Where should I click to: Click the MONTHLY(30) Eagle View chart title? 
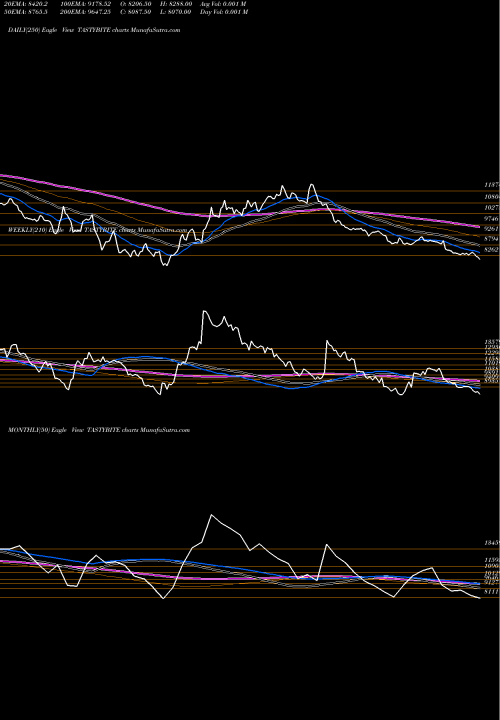(99, 430)
